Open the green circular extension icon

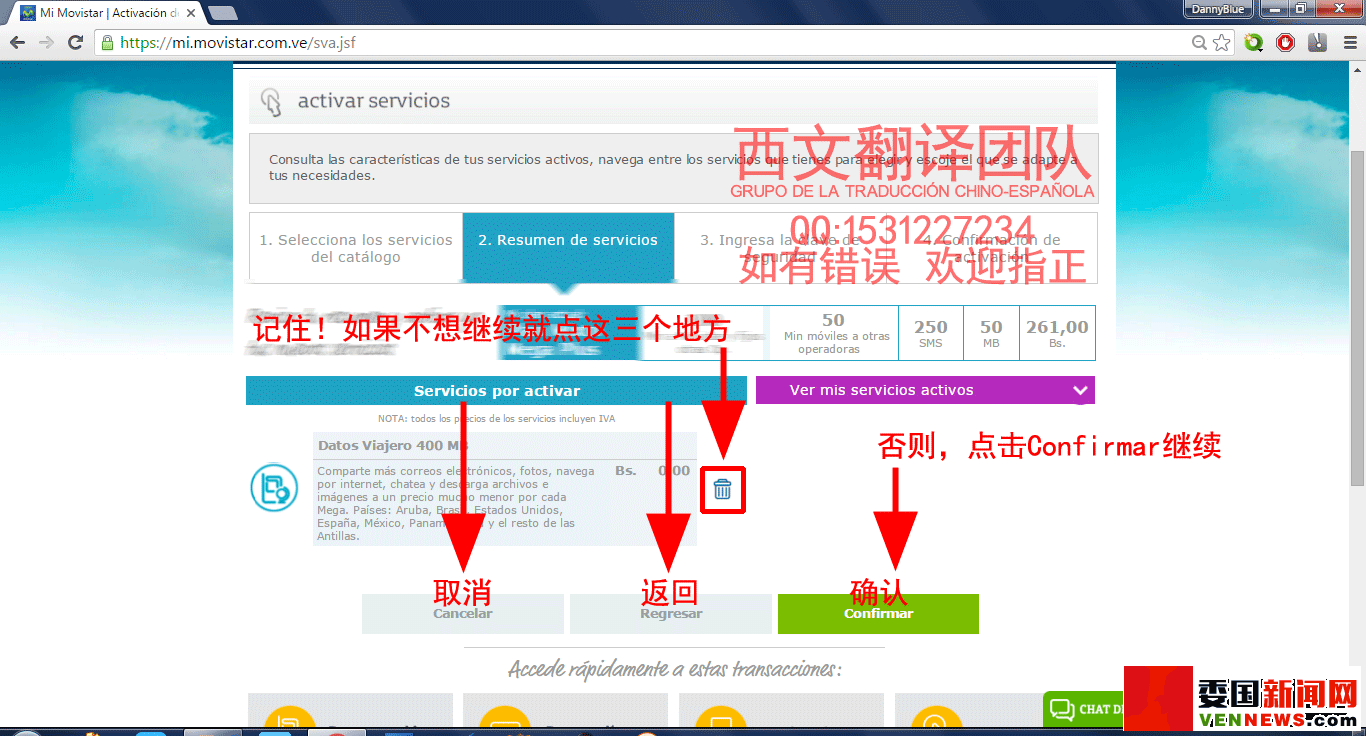pyautogui.click(x=1254, y=43)
